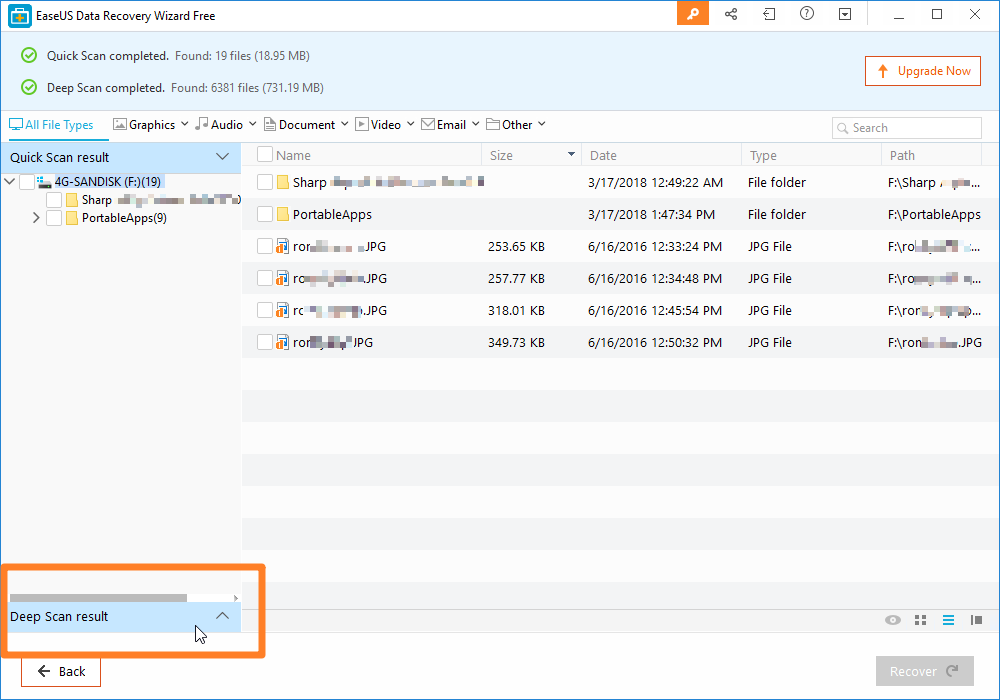Expand the PortableApps(9) tree node
The width and height of the screenshot is (1000, 700).
[36, 218]
